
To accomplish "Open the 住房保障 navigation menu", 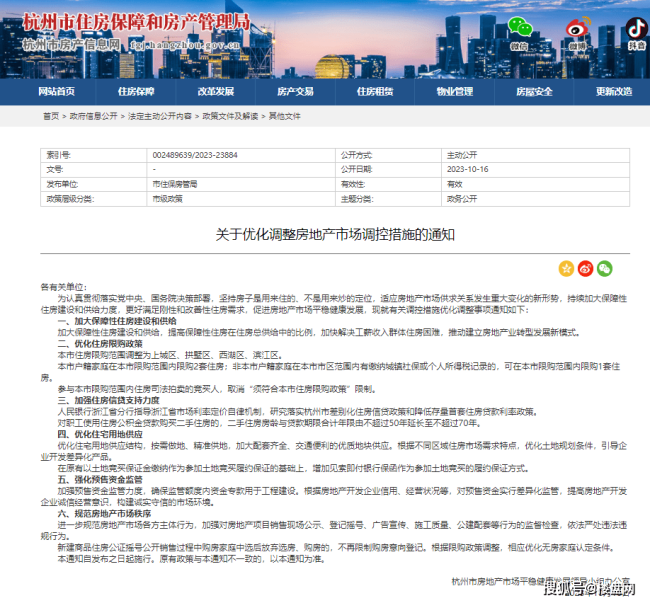I will (x=136, y=92).
